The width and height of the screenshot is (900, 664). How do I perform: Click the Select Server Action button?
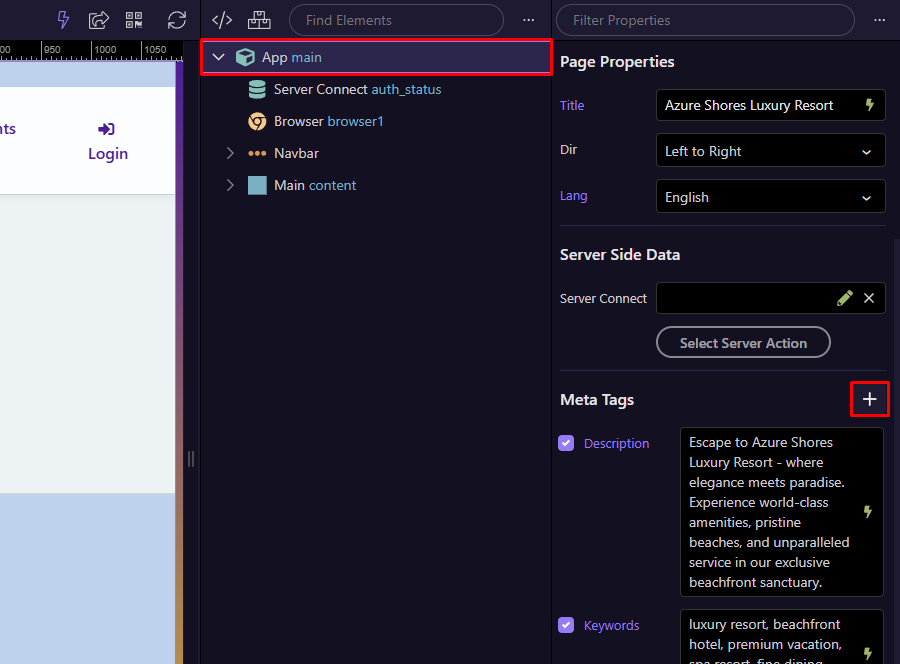point(743,343)
